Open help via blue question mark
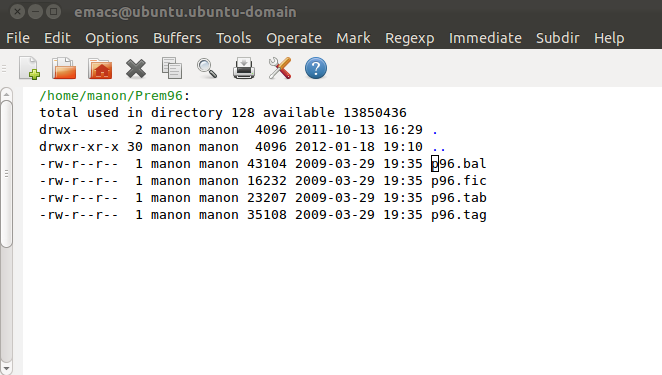The height and width of the screenshot is (375, 662). 316,68
